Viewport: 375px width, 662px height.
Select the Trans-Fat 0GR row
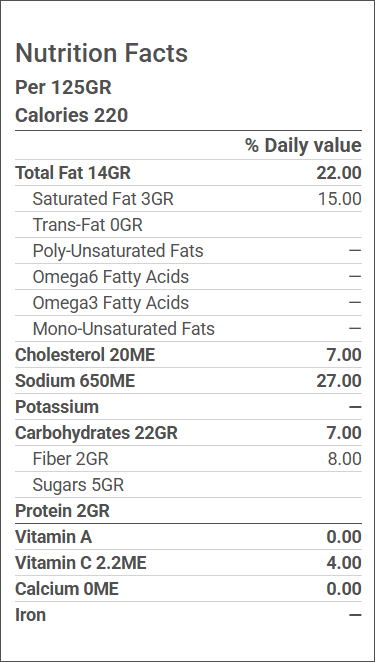[x=188, y=225]
